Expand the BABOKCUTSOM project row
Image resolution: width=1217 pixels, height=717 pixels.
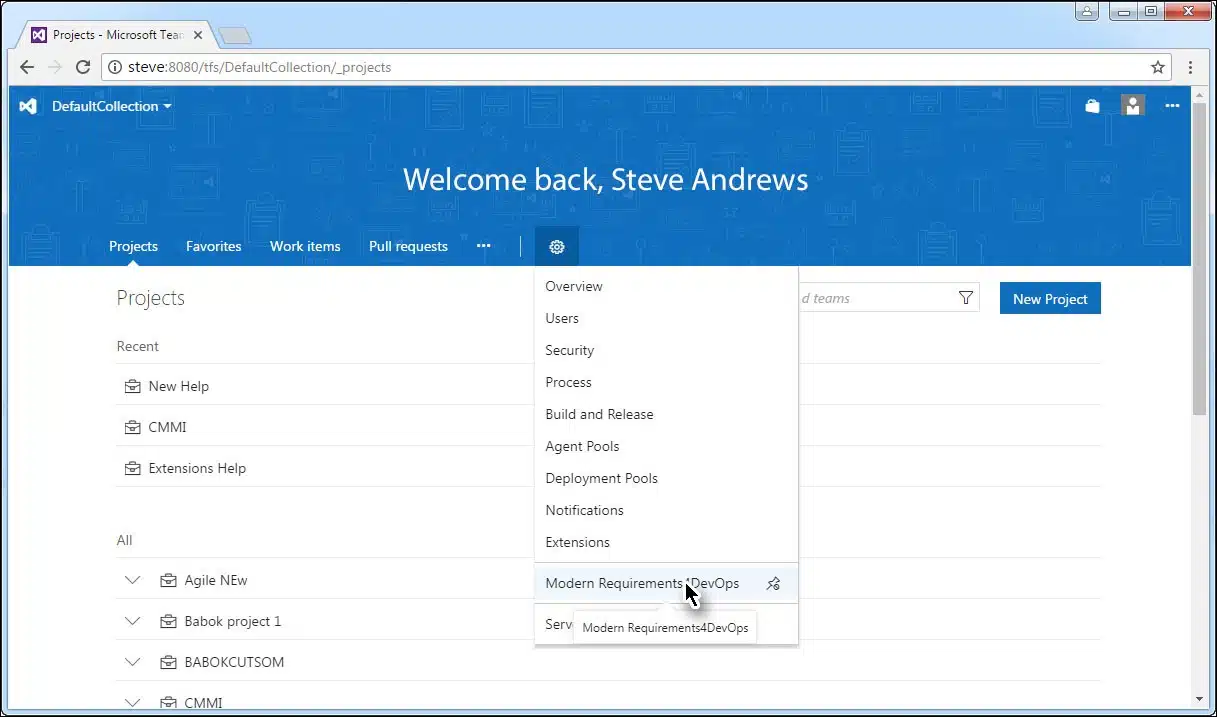point(133,662)
